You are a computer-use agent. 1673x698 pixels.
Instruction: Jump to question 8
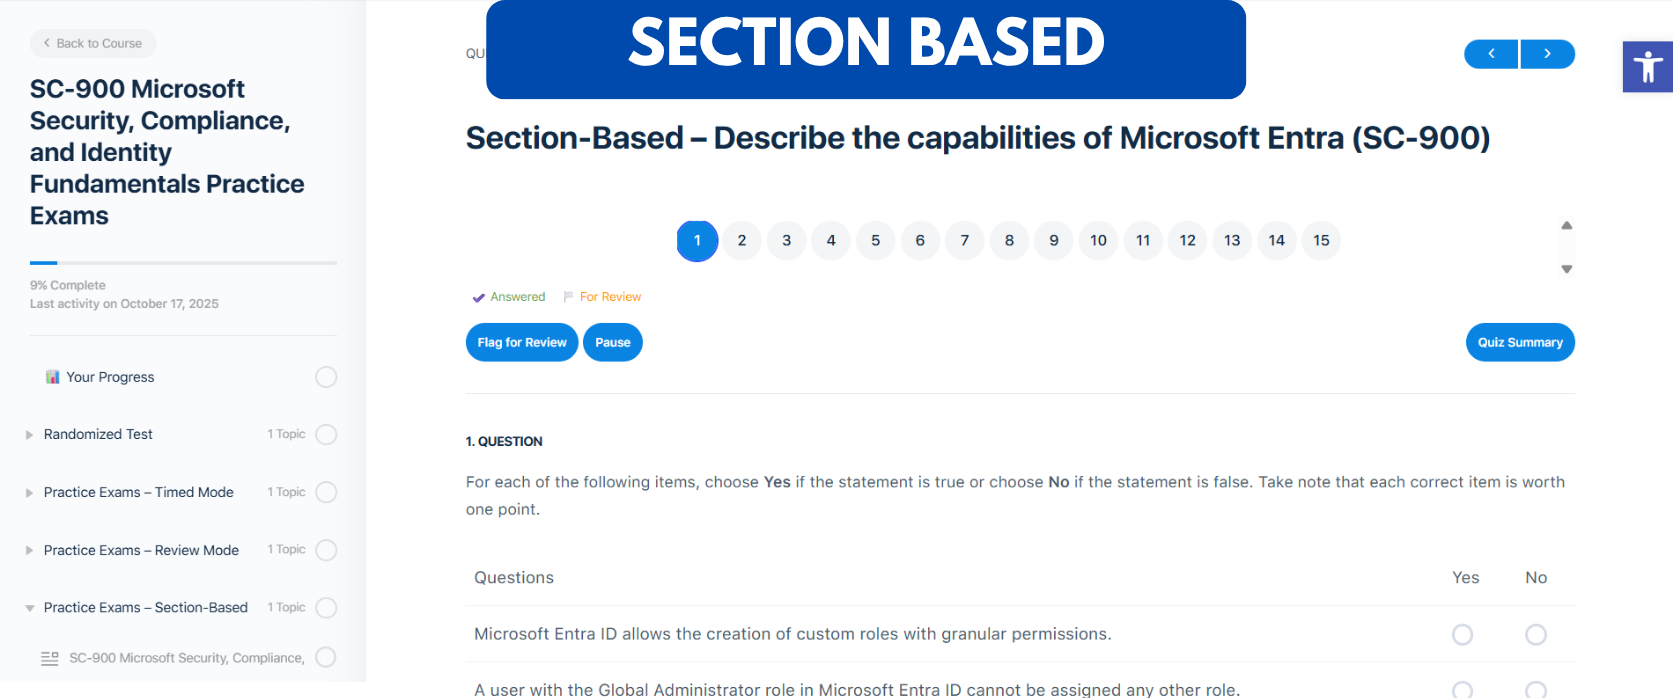(x=1009, y=241)
